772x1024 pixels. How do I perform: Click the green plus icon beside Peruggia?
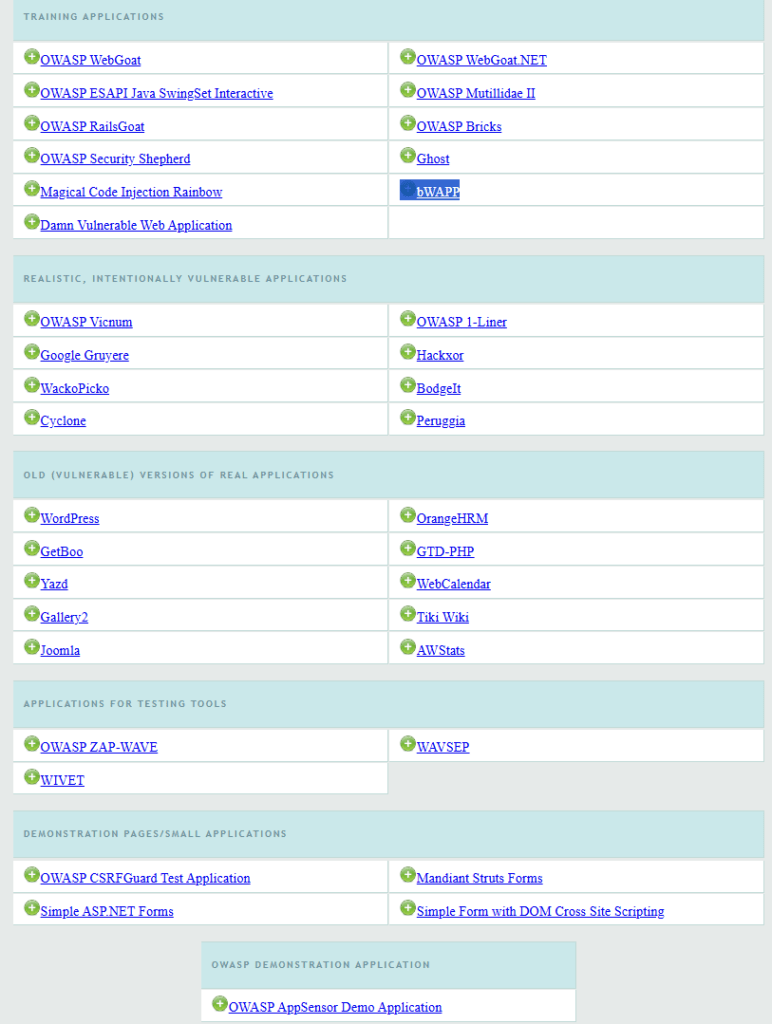[x=408, y=418]
